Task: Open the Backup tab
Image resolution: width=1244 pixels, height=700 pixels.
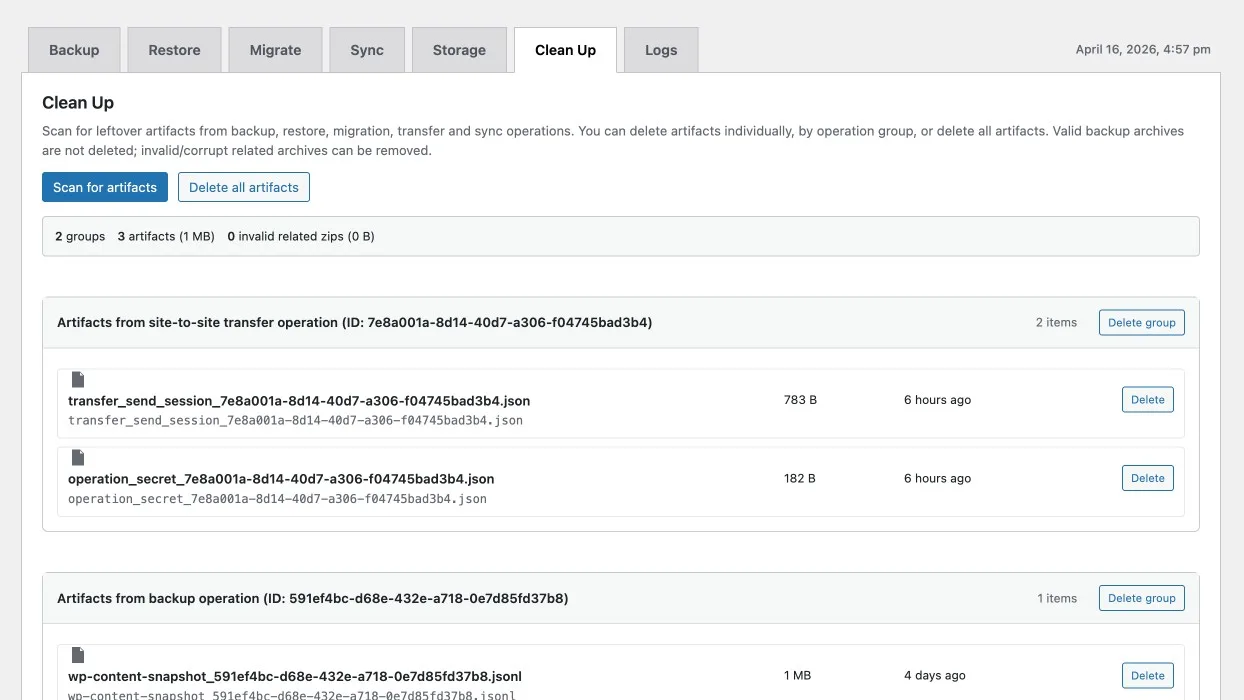Action: (x=74, y=50)
